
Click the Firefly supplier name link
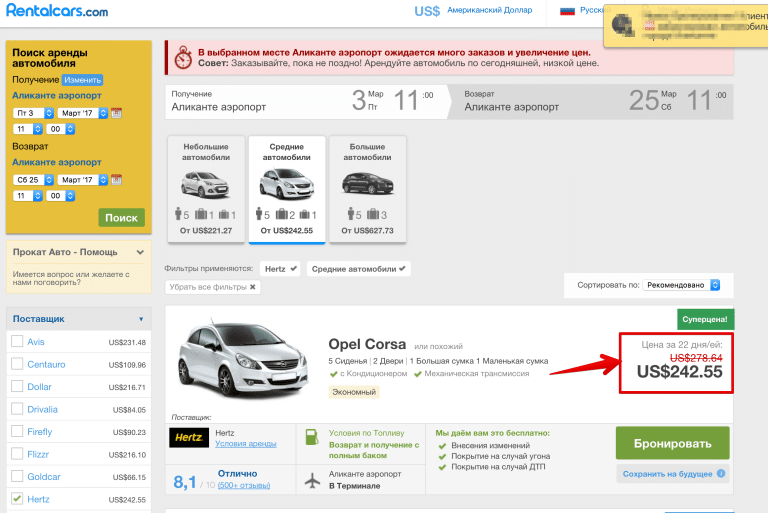click(x=40, y=432)
